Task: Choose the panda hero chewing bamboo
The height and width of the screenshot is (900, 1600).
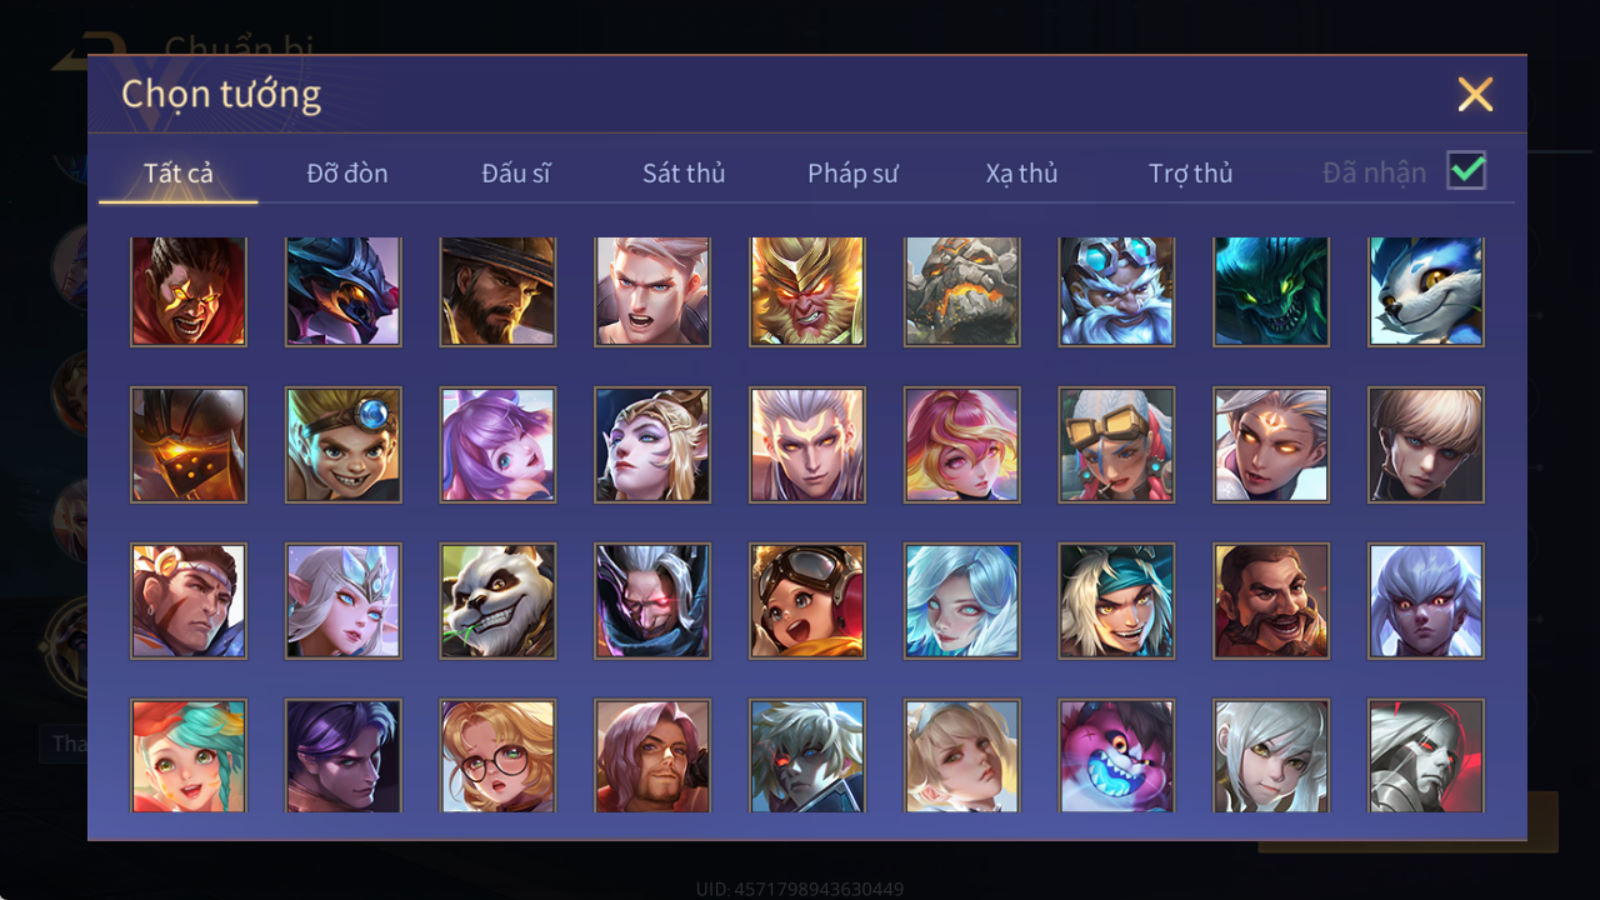Action: 498,600
